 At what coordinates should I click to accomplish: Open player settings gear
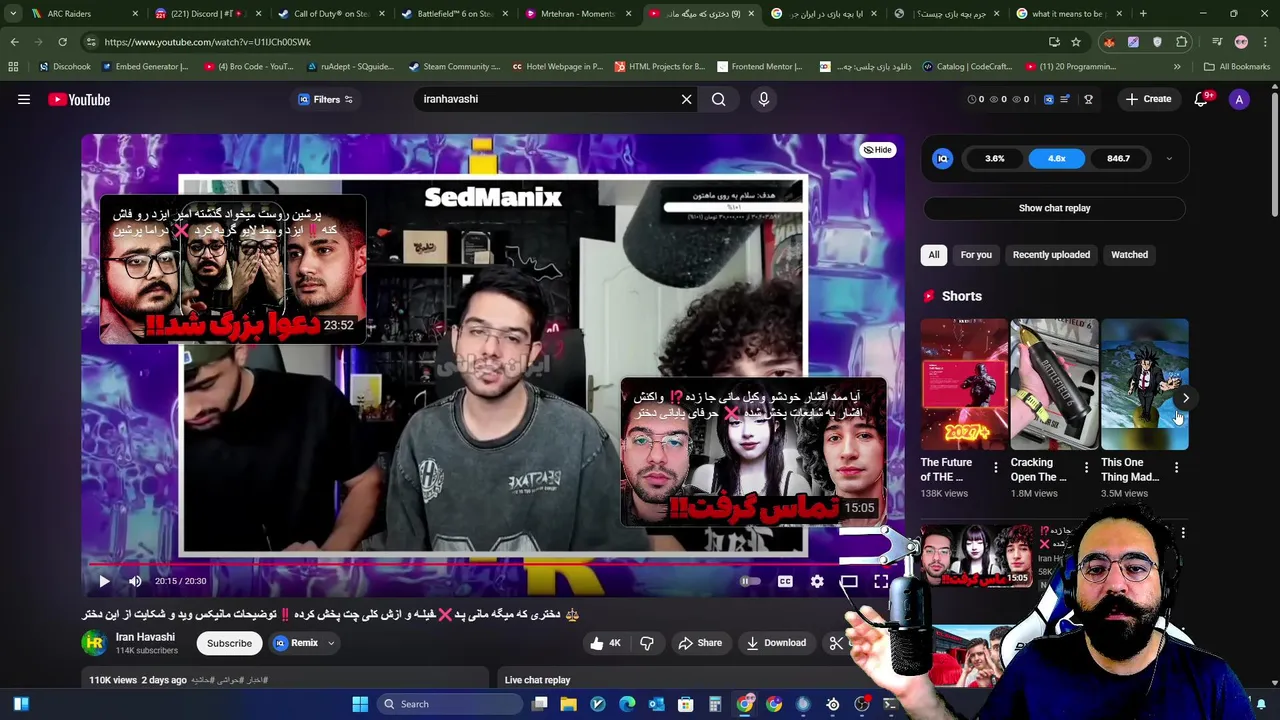tap(817, 581)
